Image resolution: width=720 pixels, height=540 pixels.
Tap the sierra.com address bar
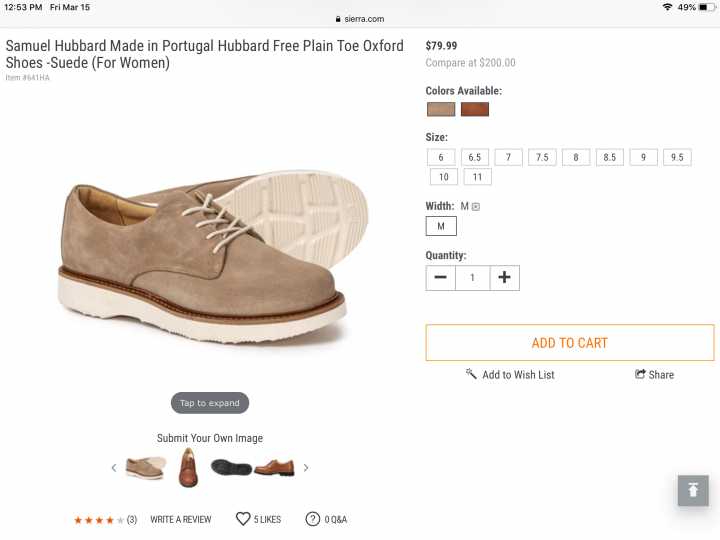pyautogui.click(x=360, y=19)
